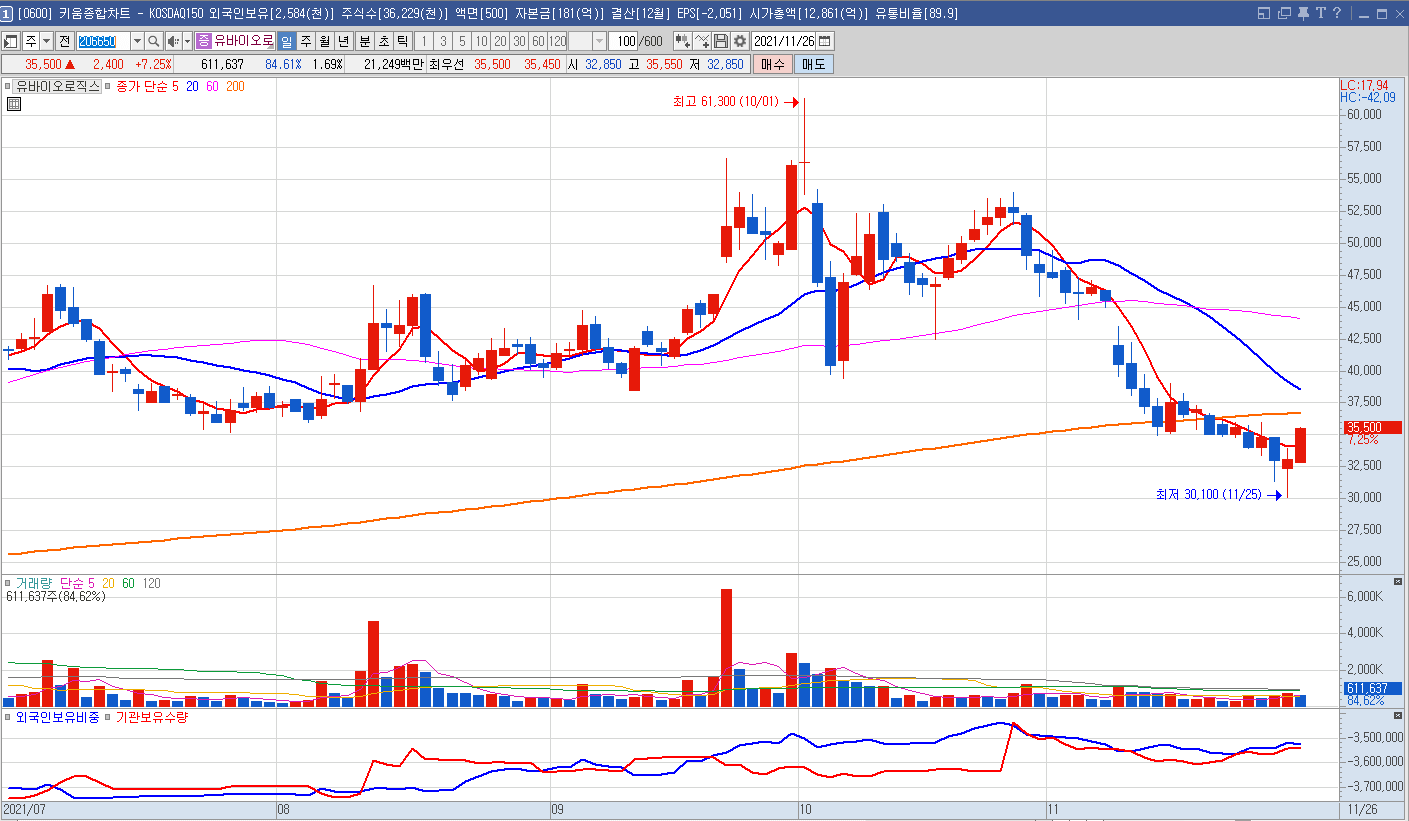Click the T font icon in title bar
The image size is (1409, 821).
click(1321, 13)
